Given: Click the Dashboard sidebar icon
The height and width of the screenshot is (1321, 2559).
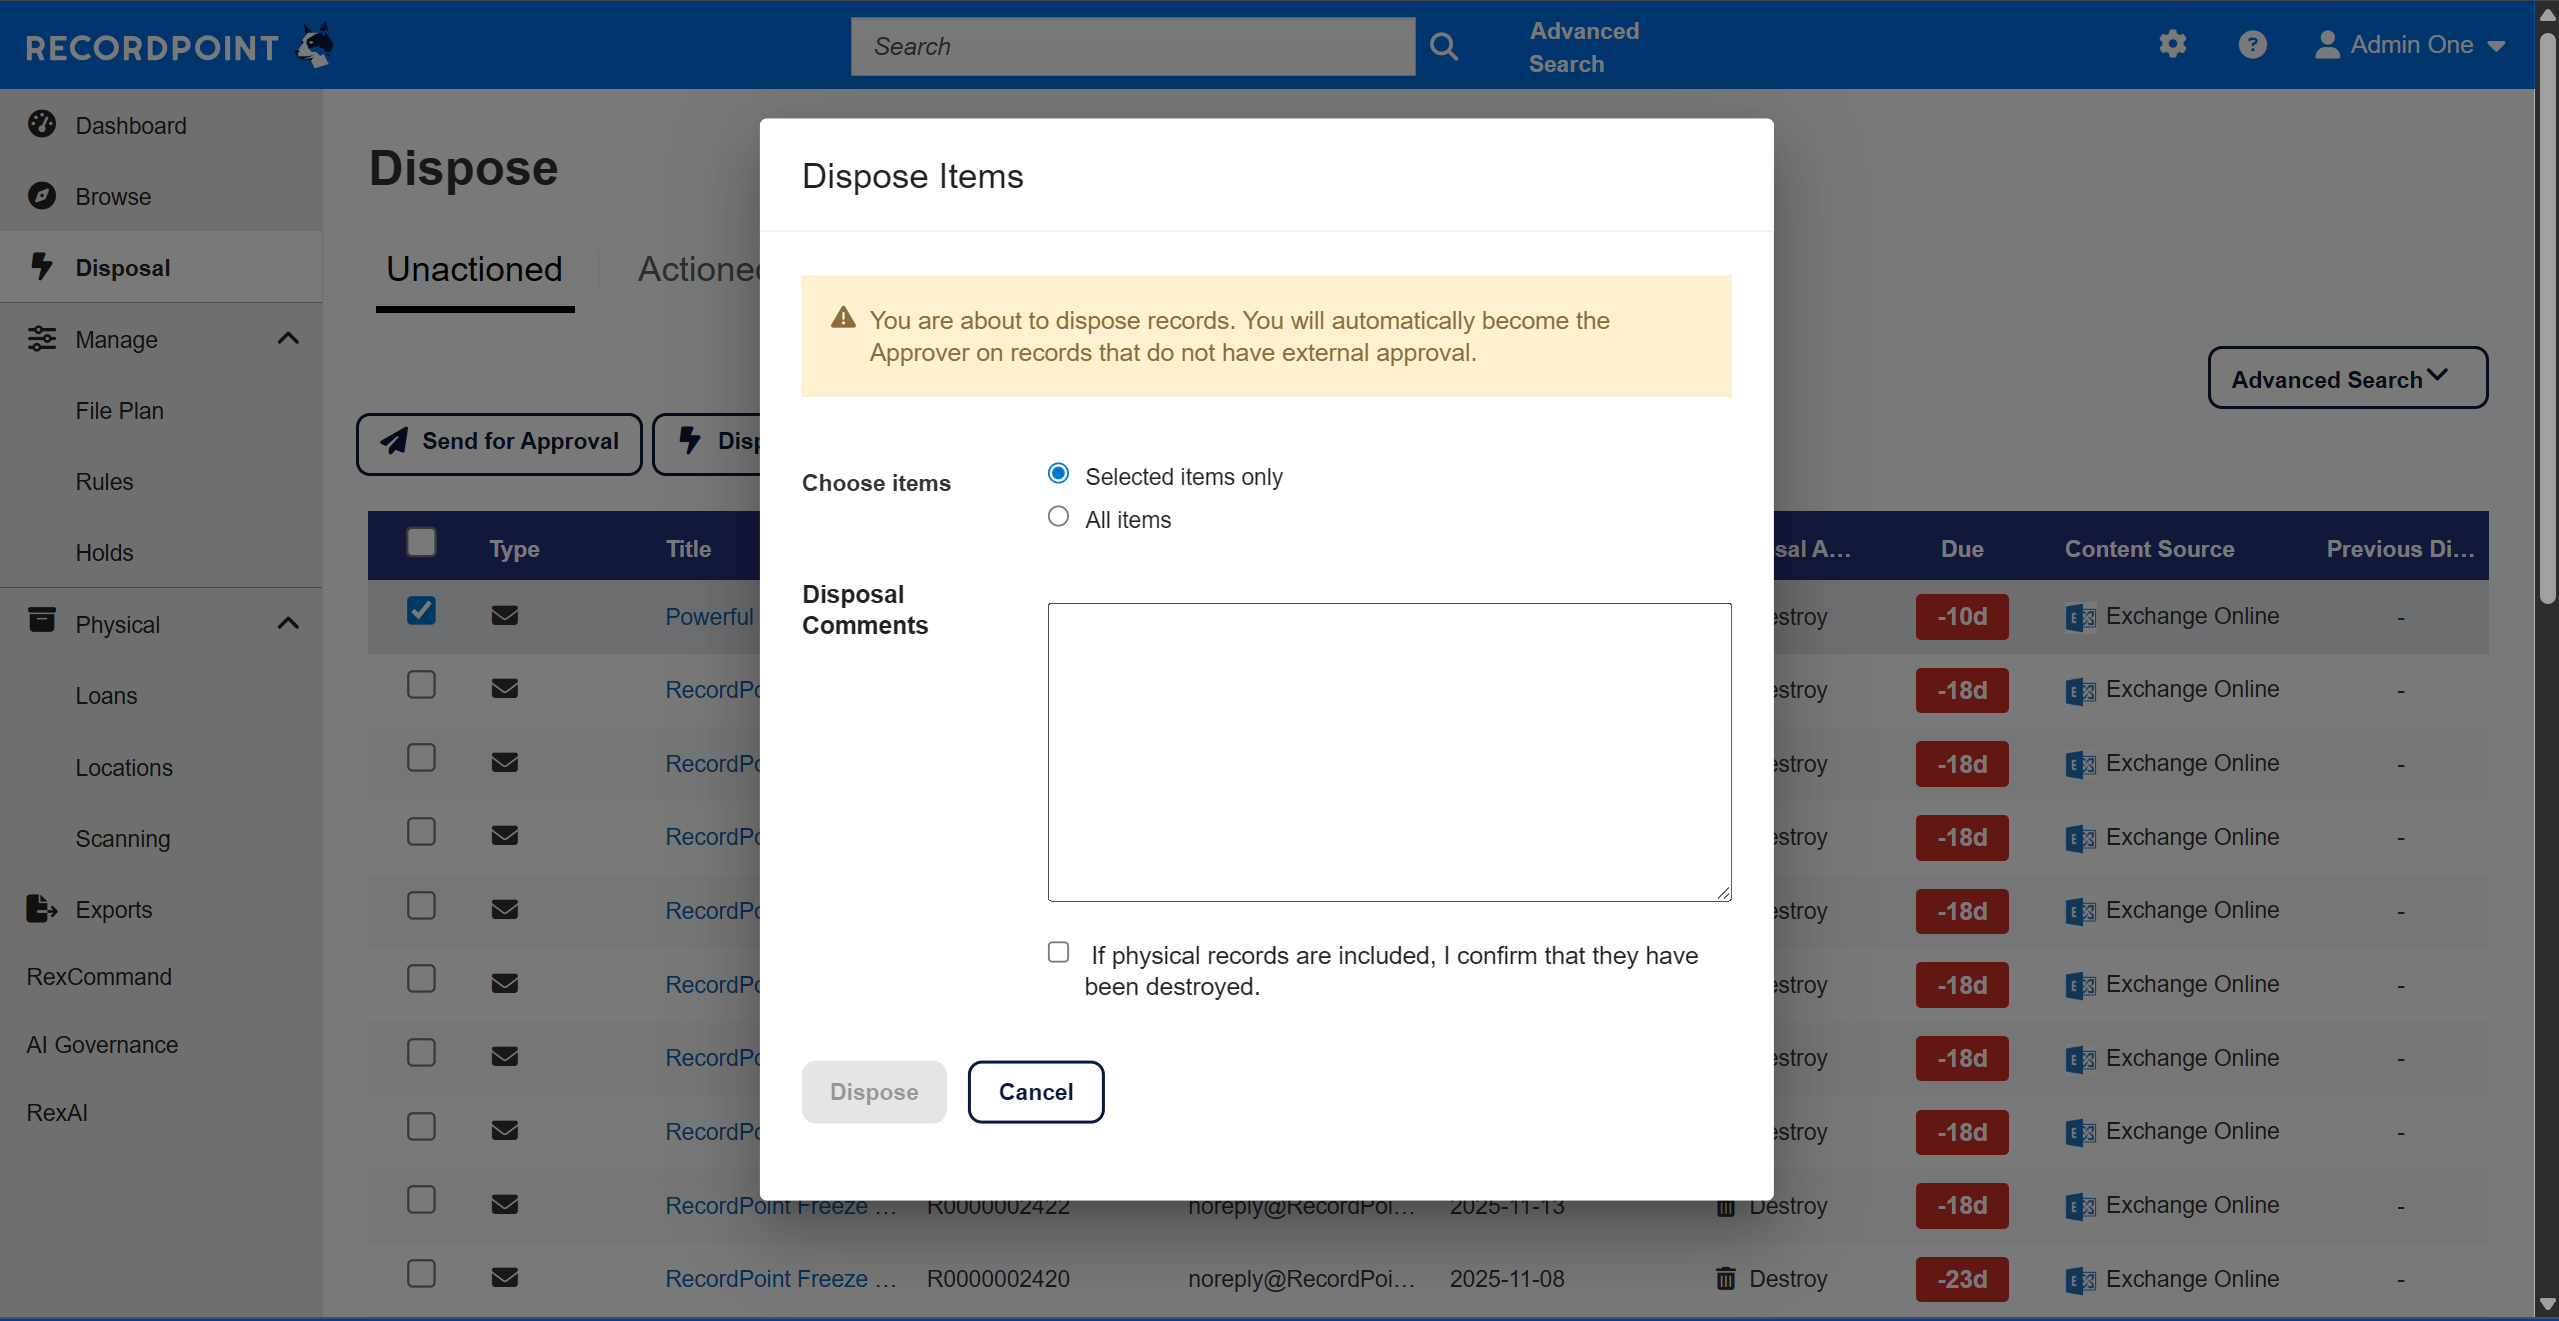Looking at the screenshot, I should tap(42, 124).
